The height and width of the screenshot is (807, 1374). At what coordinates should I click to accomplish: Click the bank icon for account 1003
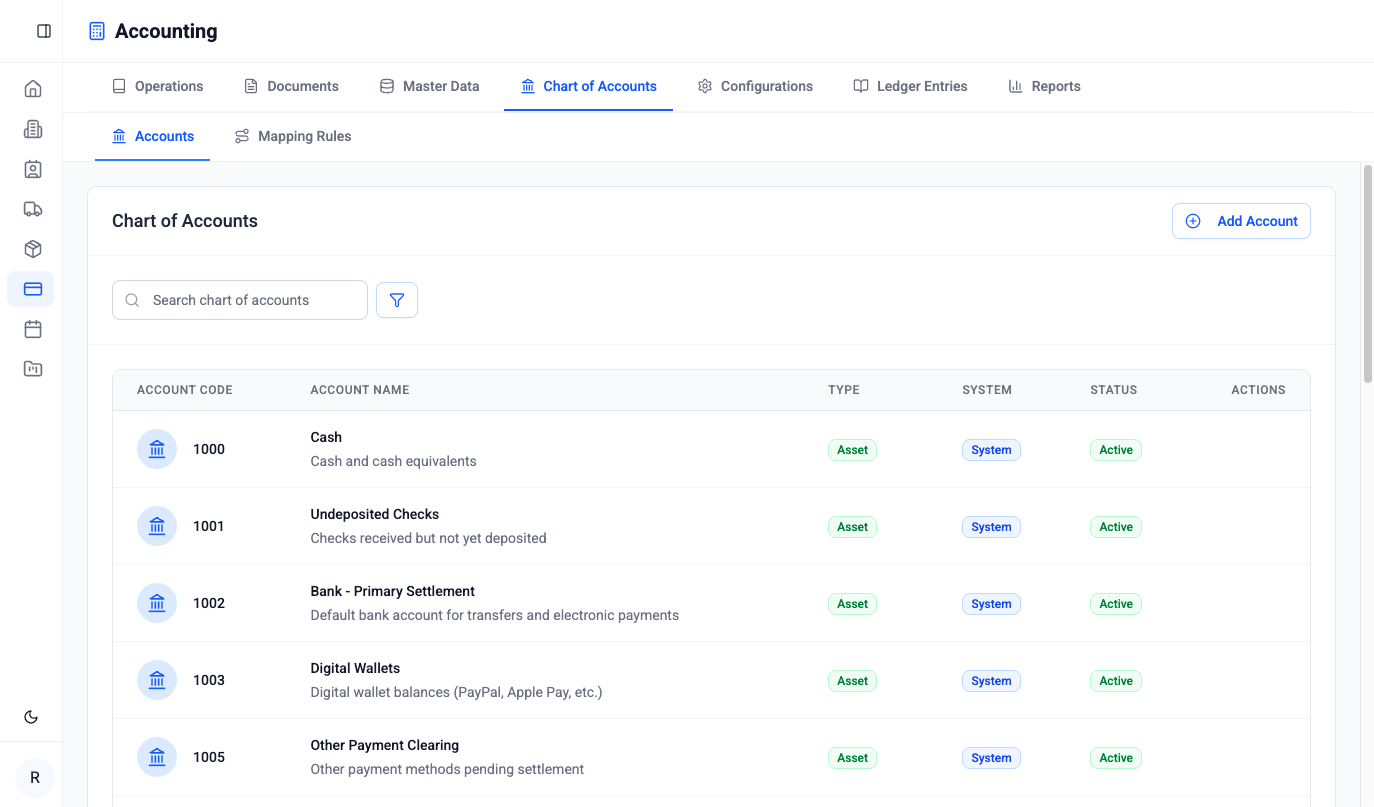click(x=157, y=680)
